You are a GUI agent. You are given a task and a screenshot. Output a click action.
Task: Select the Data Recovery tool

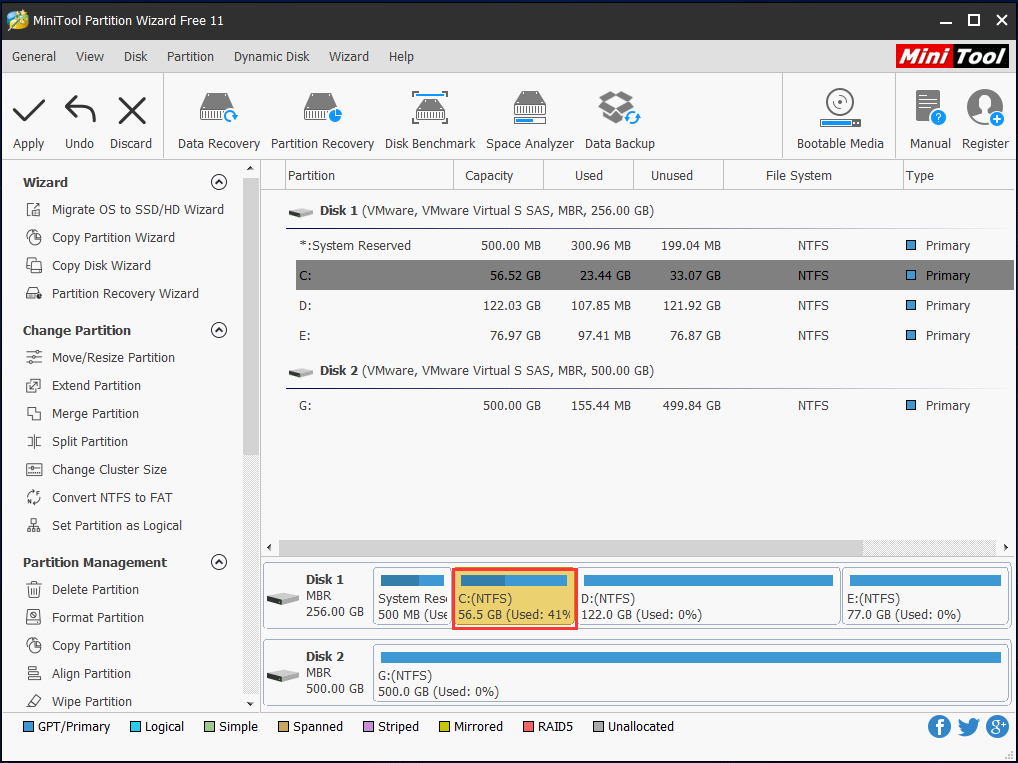point(217,117)
